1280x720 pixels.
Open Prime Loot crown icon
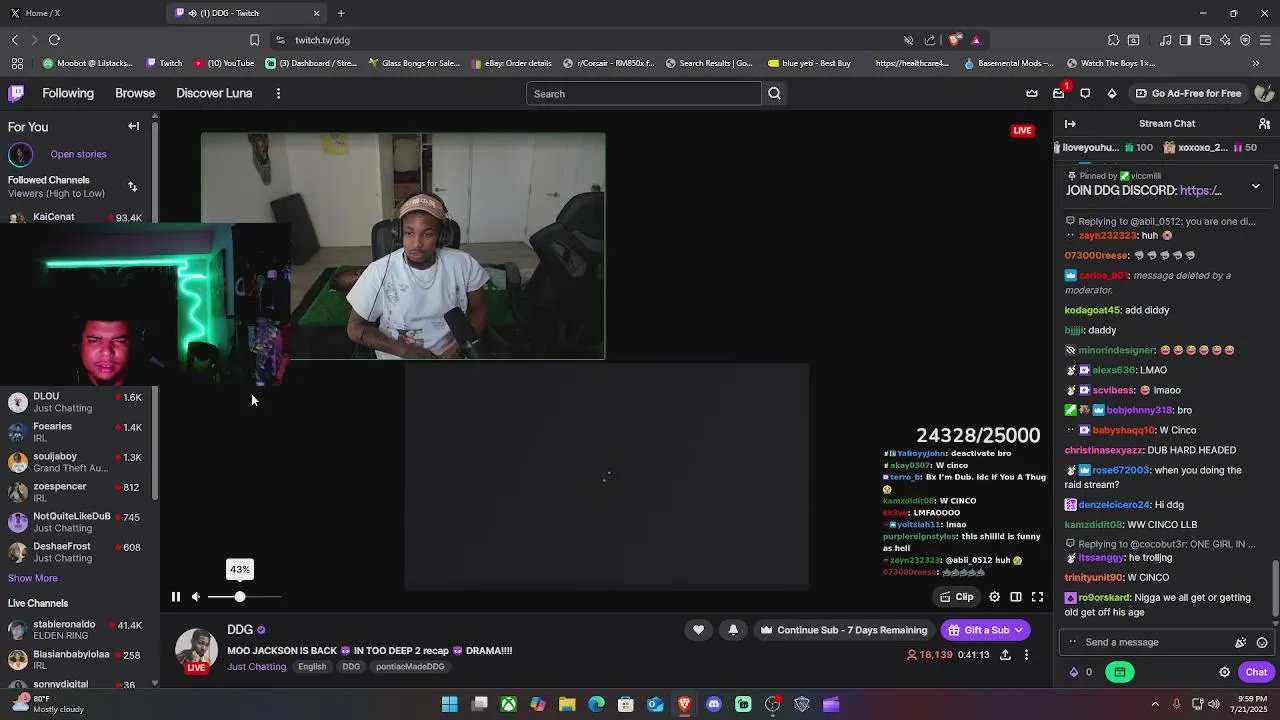click(1032, 94)
